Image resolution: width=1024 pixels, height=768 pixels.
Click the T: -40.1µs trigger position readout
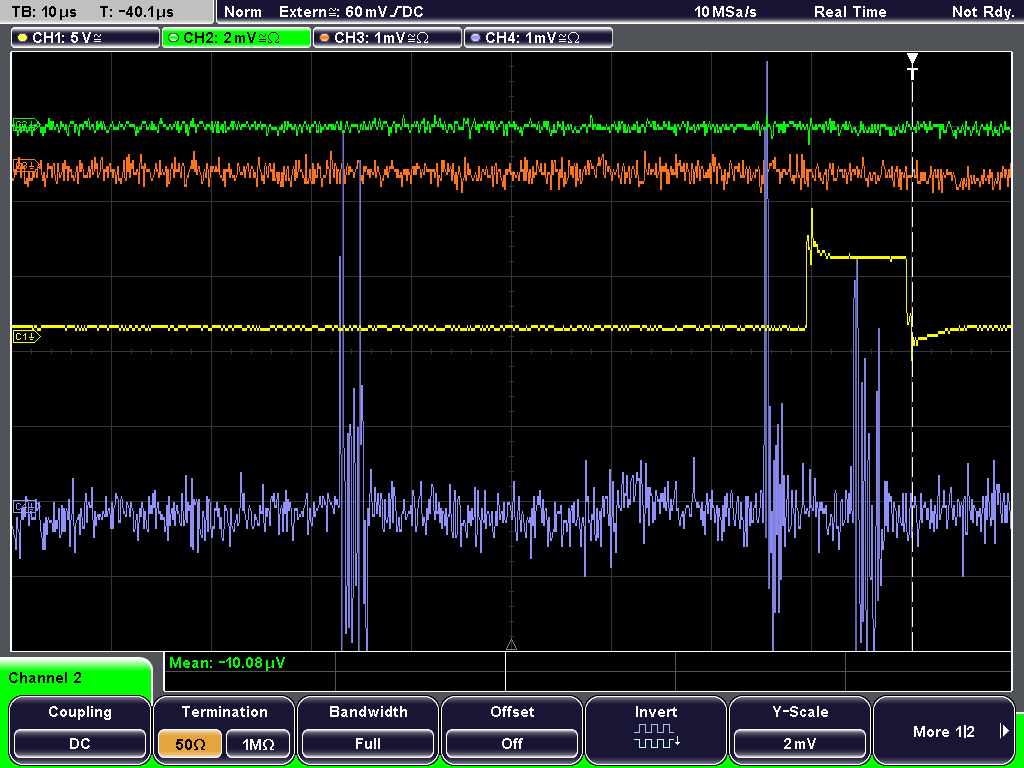click(x=136, y=12)
